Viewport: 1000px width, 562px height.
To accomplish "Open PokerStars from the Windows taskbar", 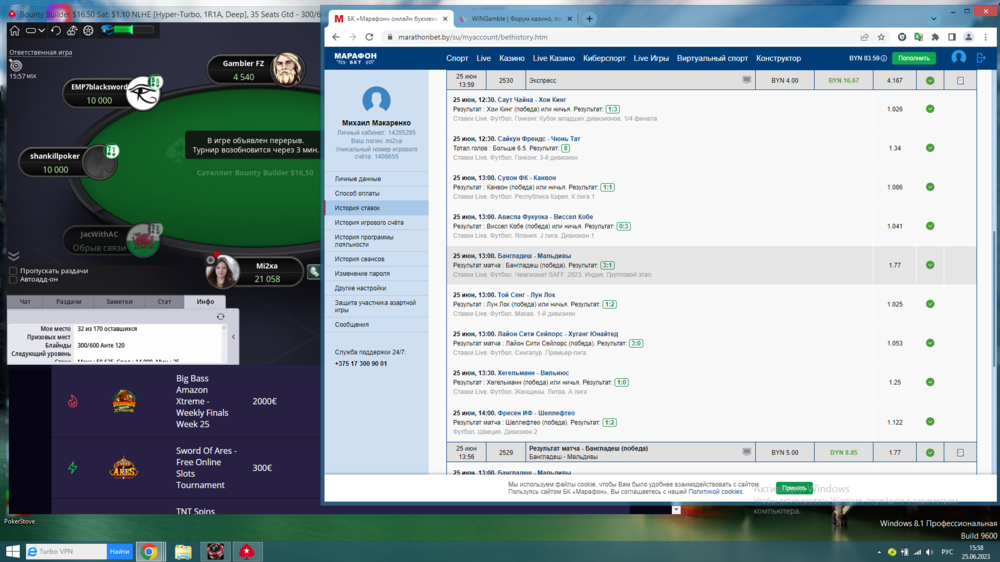I will pyautogui.click(x=246, y=551).
